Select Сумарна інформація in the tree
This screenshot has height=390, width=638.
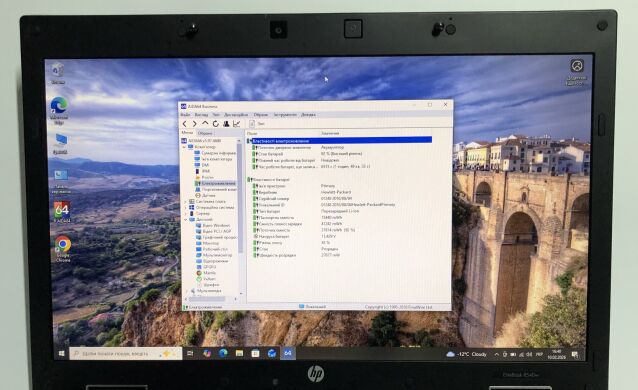tap(215, 153)
